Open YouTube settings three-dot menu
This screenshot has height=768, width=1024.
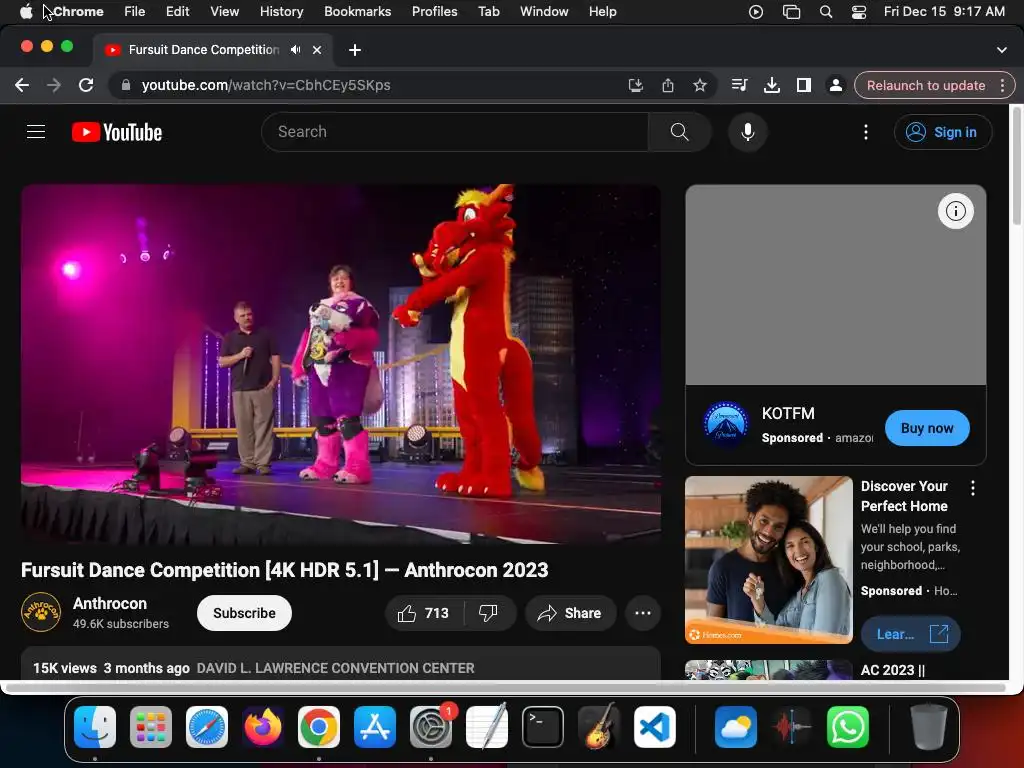(866, 132)
